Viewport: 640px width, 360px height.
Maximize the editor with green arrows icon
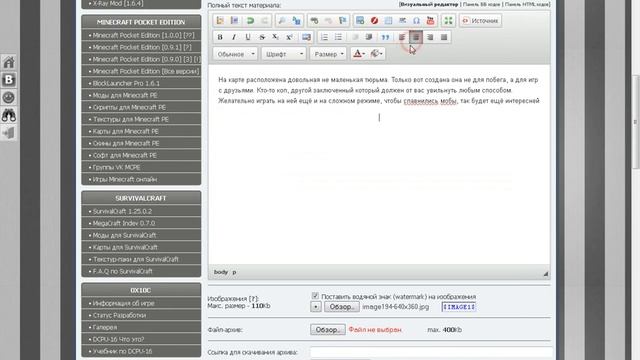coord(448,20)
